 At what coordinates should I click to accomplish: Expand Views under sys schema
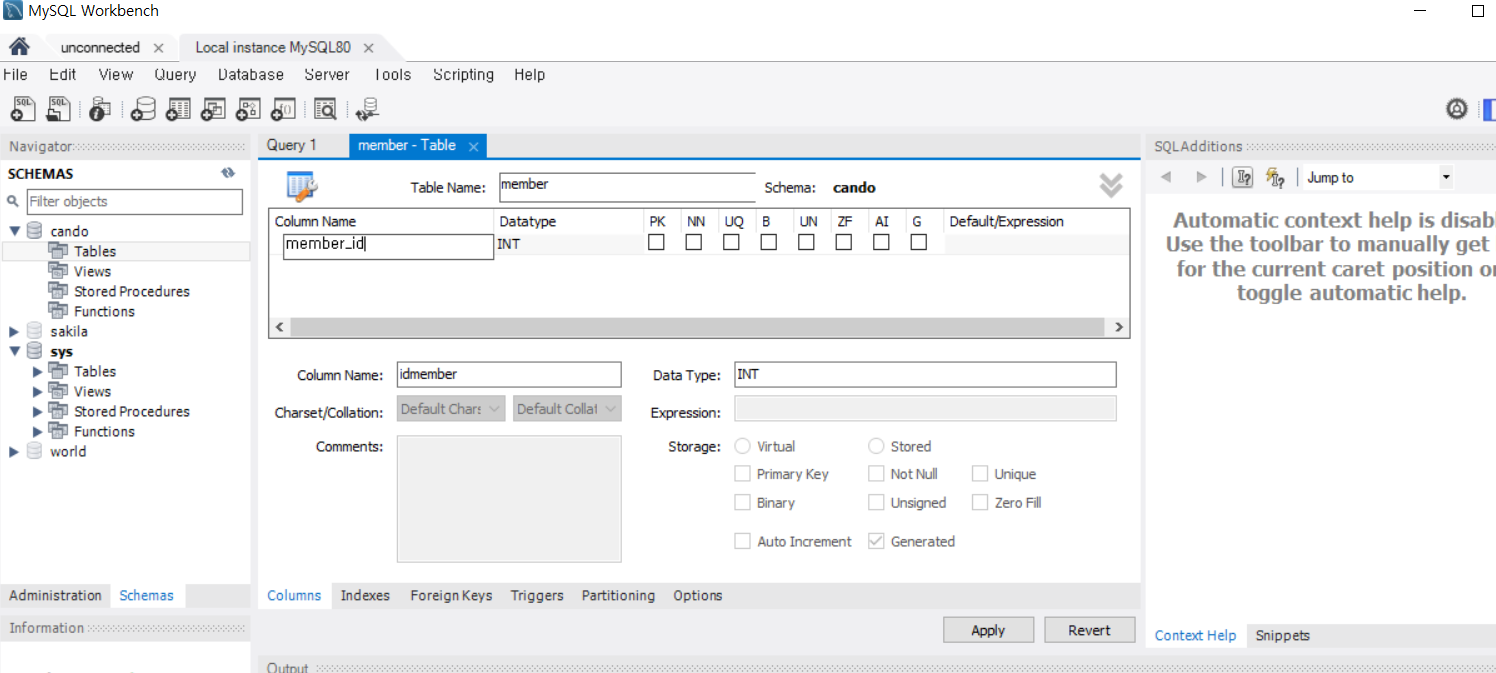(38, 391)
